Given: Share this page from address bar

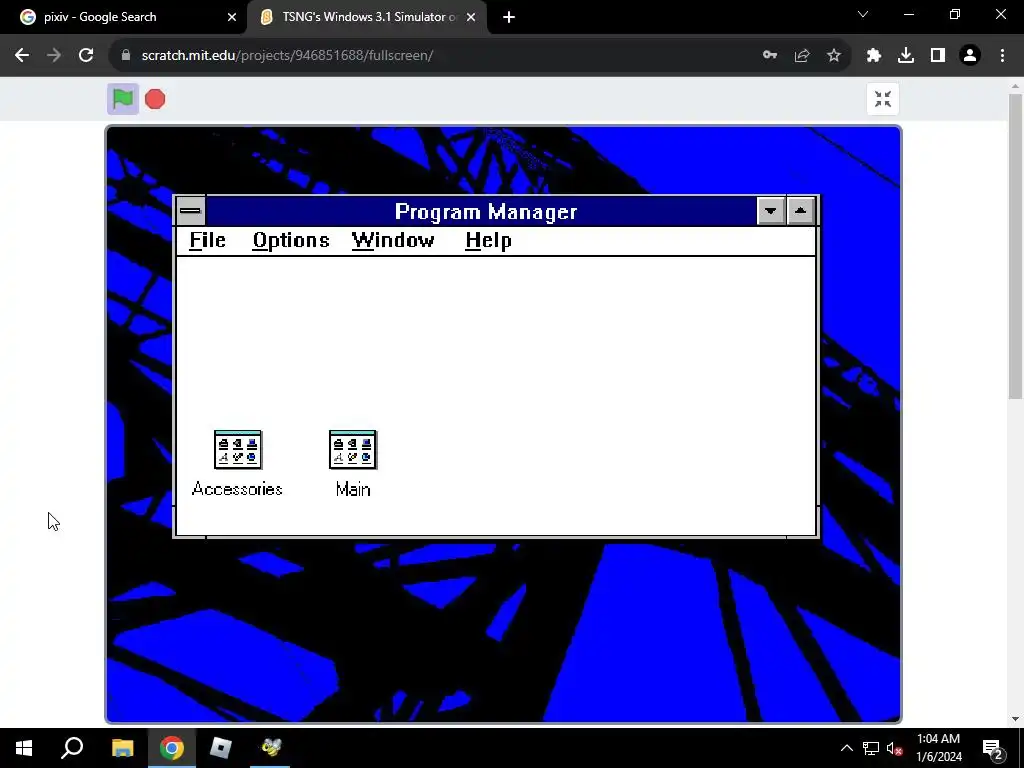Looking at the screenshot, I should coord(802,56).
